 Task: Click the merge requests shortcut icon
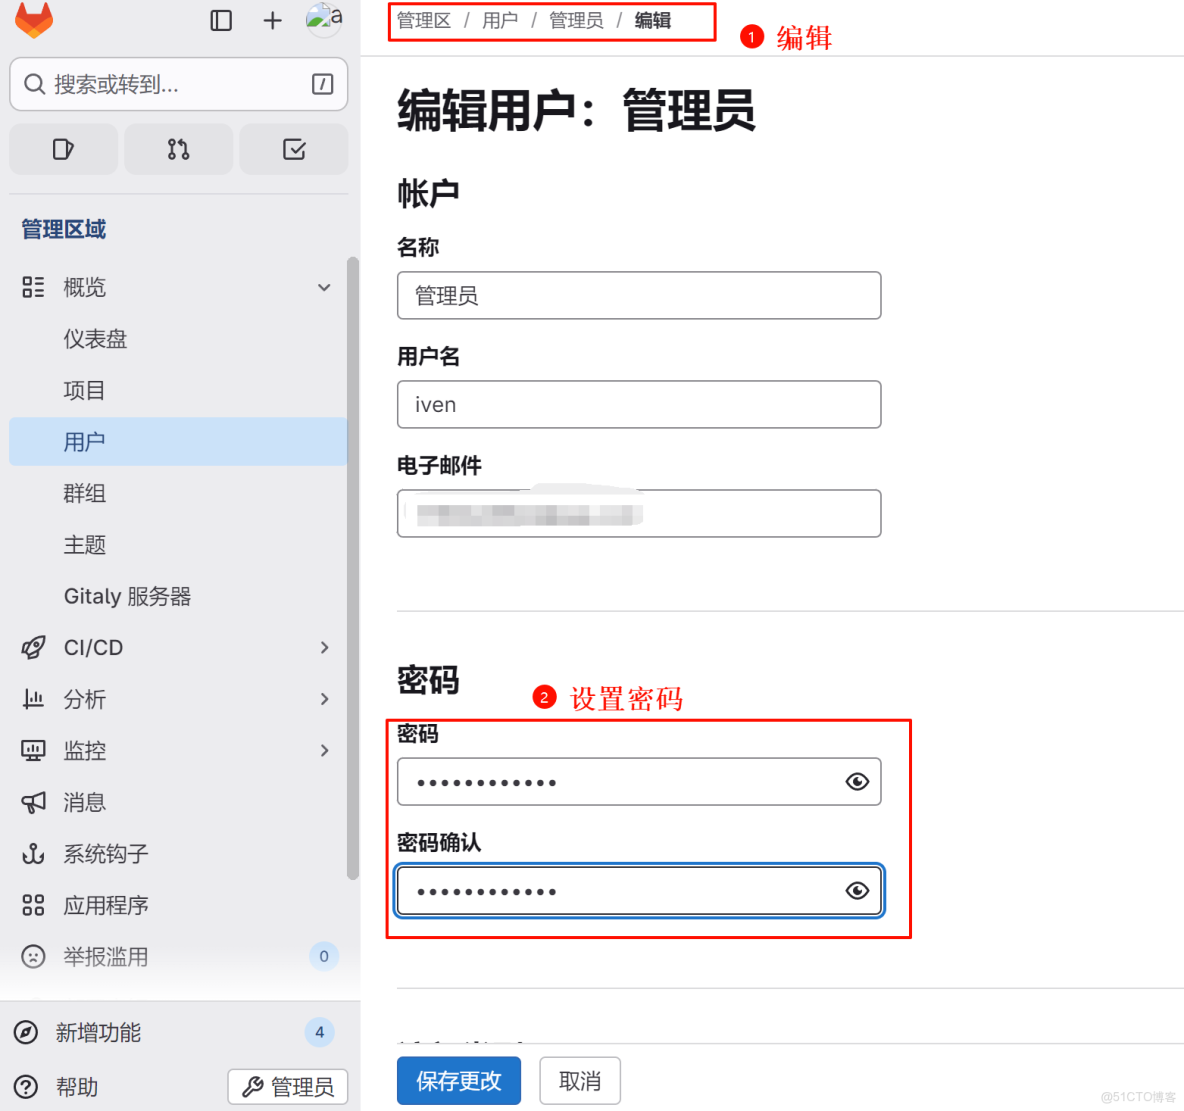pyautogui.click(x=178, y=148)
